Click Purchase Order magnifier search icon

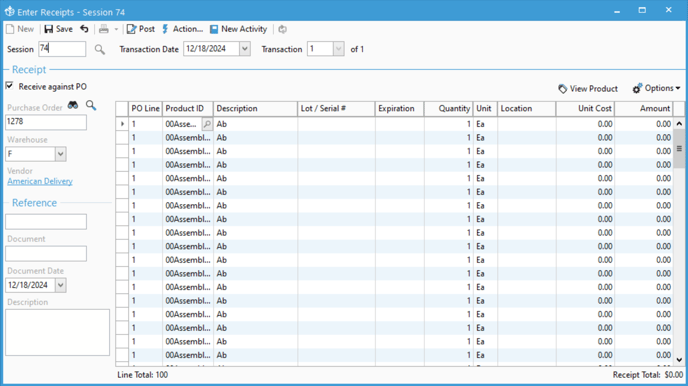pyautogui.click(x=91, y=105)
